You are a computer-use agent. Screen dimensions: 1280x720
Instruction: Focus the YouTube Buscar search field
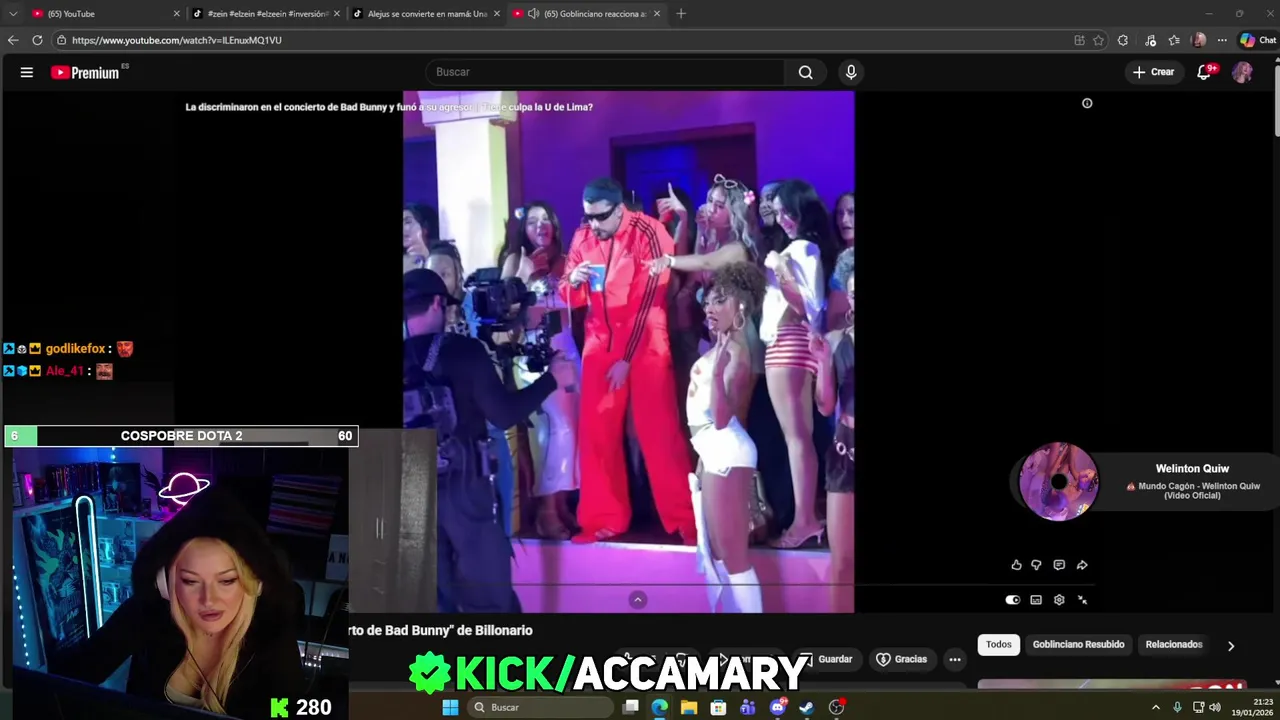[606, 72]
